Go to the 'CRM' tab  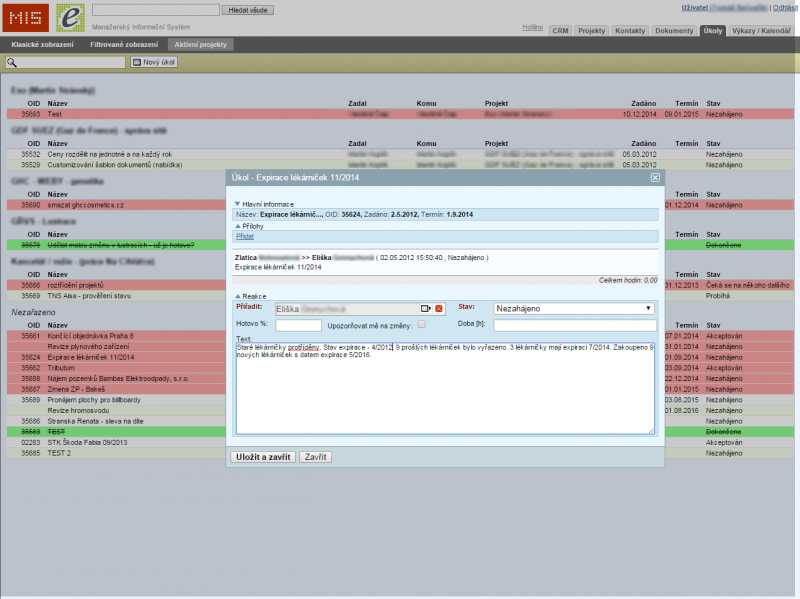coord(560,31)
